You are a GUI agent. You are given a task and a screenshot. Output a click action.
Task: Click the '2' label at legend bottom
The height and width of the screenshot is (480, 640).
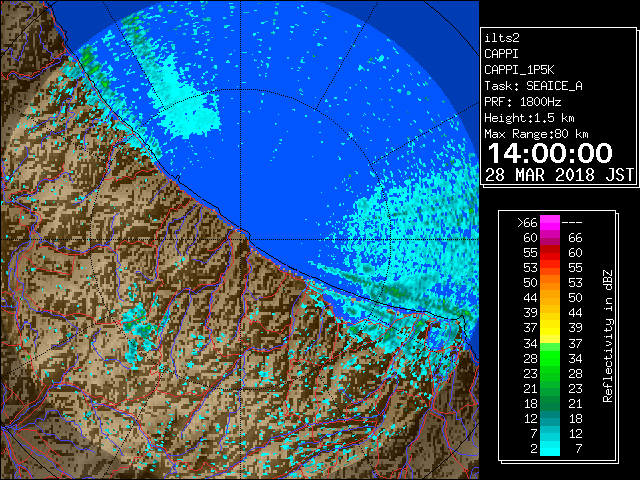pyautogui.click(x=534, y=449)
